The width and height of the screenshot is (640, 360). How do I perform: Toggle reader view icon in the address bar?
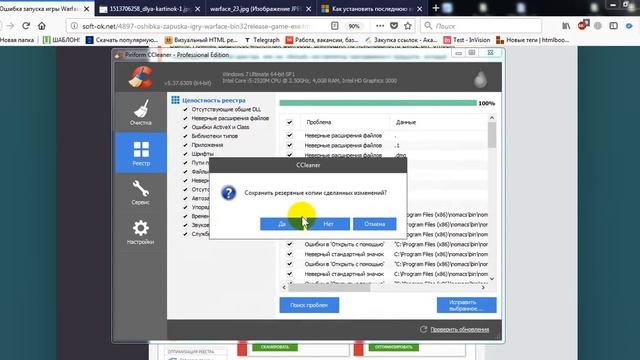pyautogui.click(x=335, y=26)
